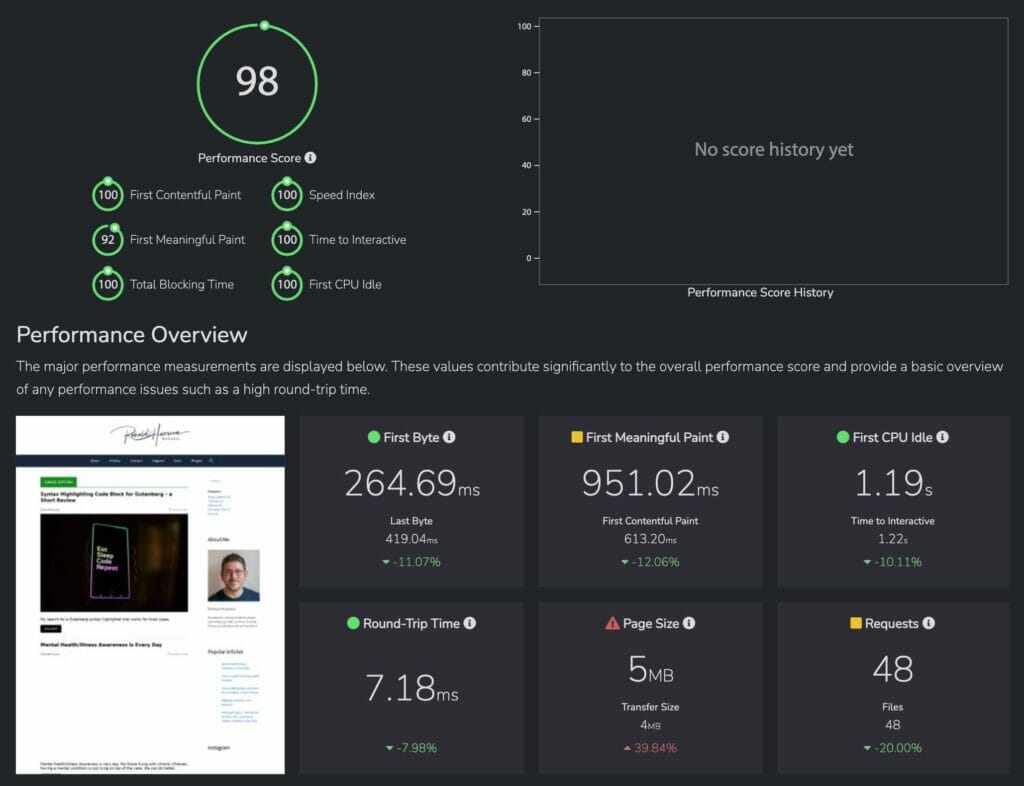Click info icon next to First Meaningful Paint card title

click(723, 437)
